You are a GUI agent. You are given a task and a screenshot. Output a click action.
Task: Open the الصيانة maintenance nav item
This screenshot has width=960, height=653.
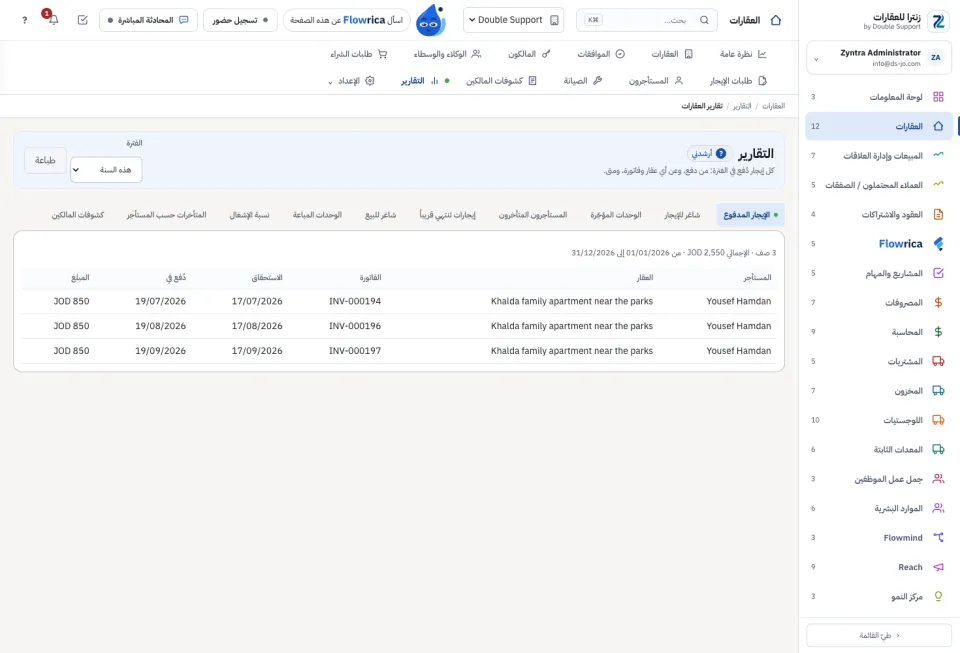coord(583,81)
